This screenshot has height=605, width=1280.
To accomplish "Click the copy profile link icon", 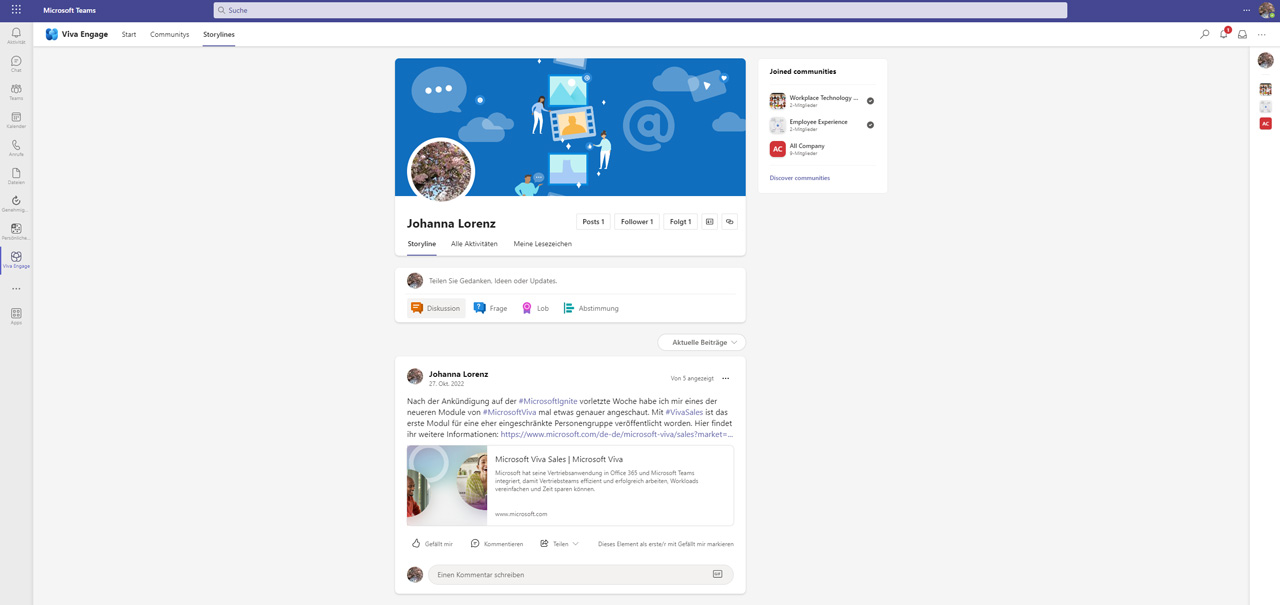I will tap(730, 222).
